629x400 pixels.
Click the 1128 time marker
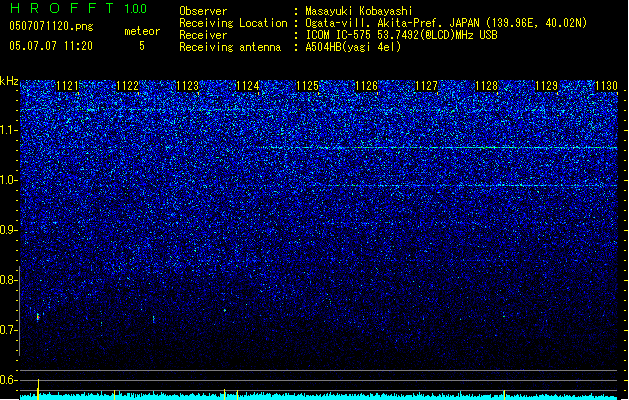[x=486, y=86]
